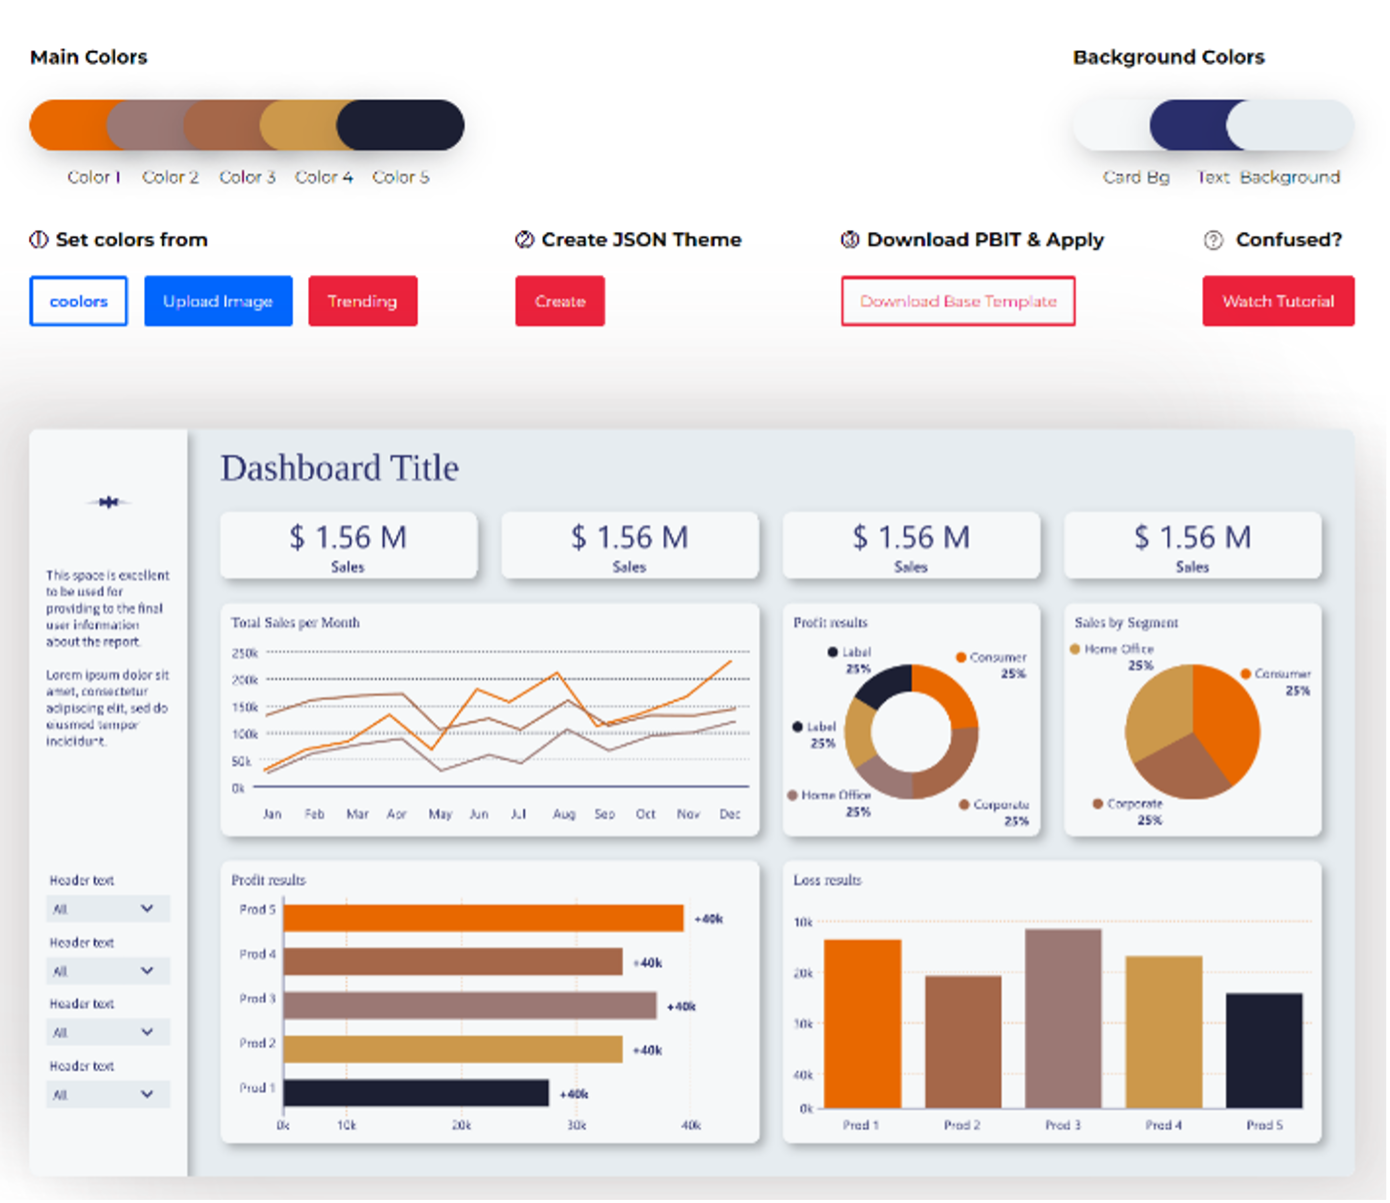Select the Text color swatch

tap(1189, 126)
